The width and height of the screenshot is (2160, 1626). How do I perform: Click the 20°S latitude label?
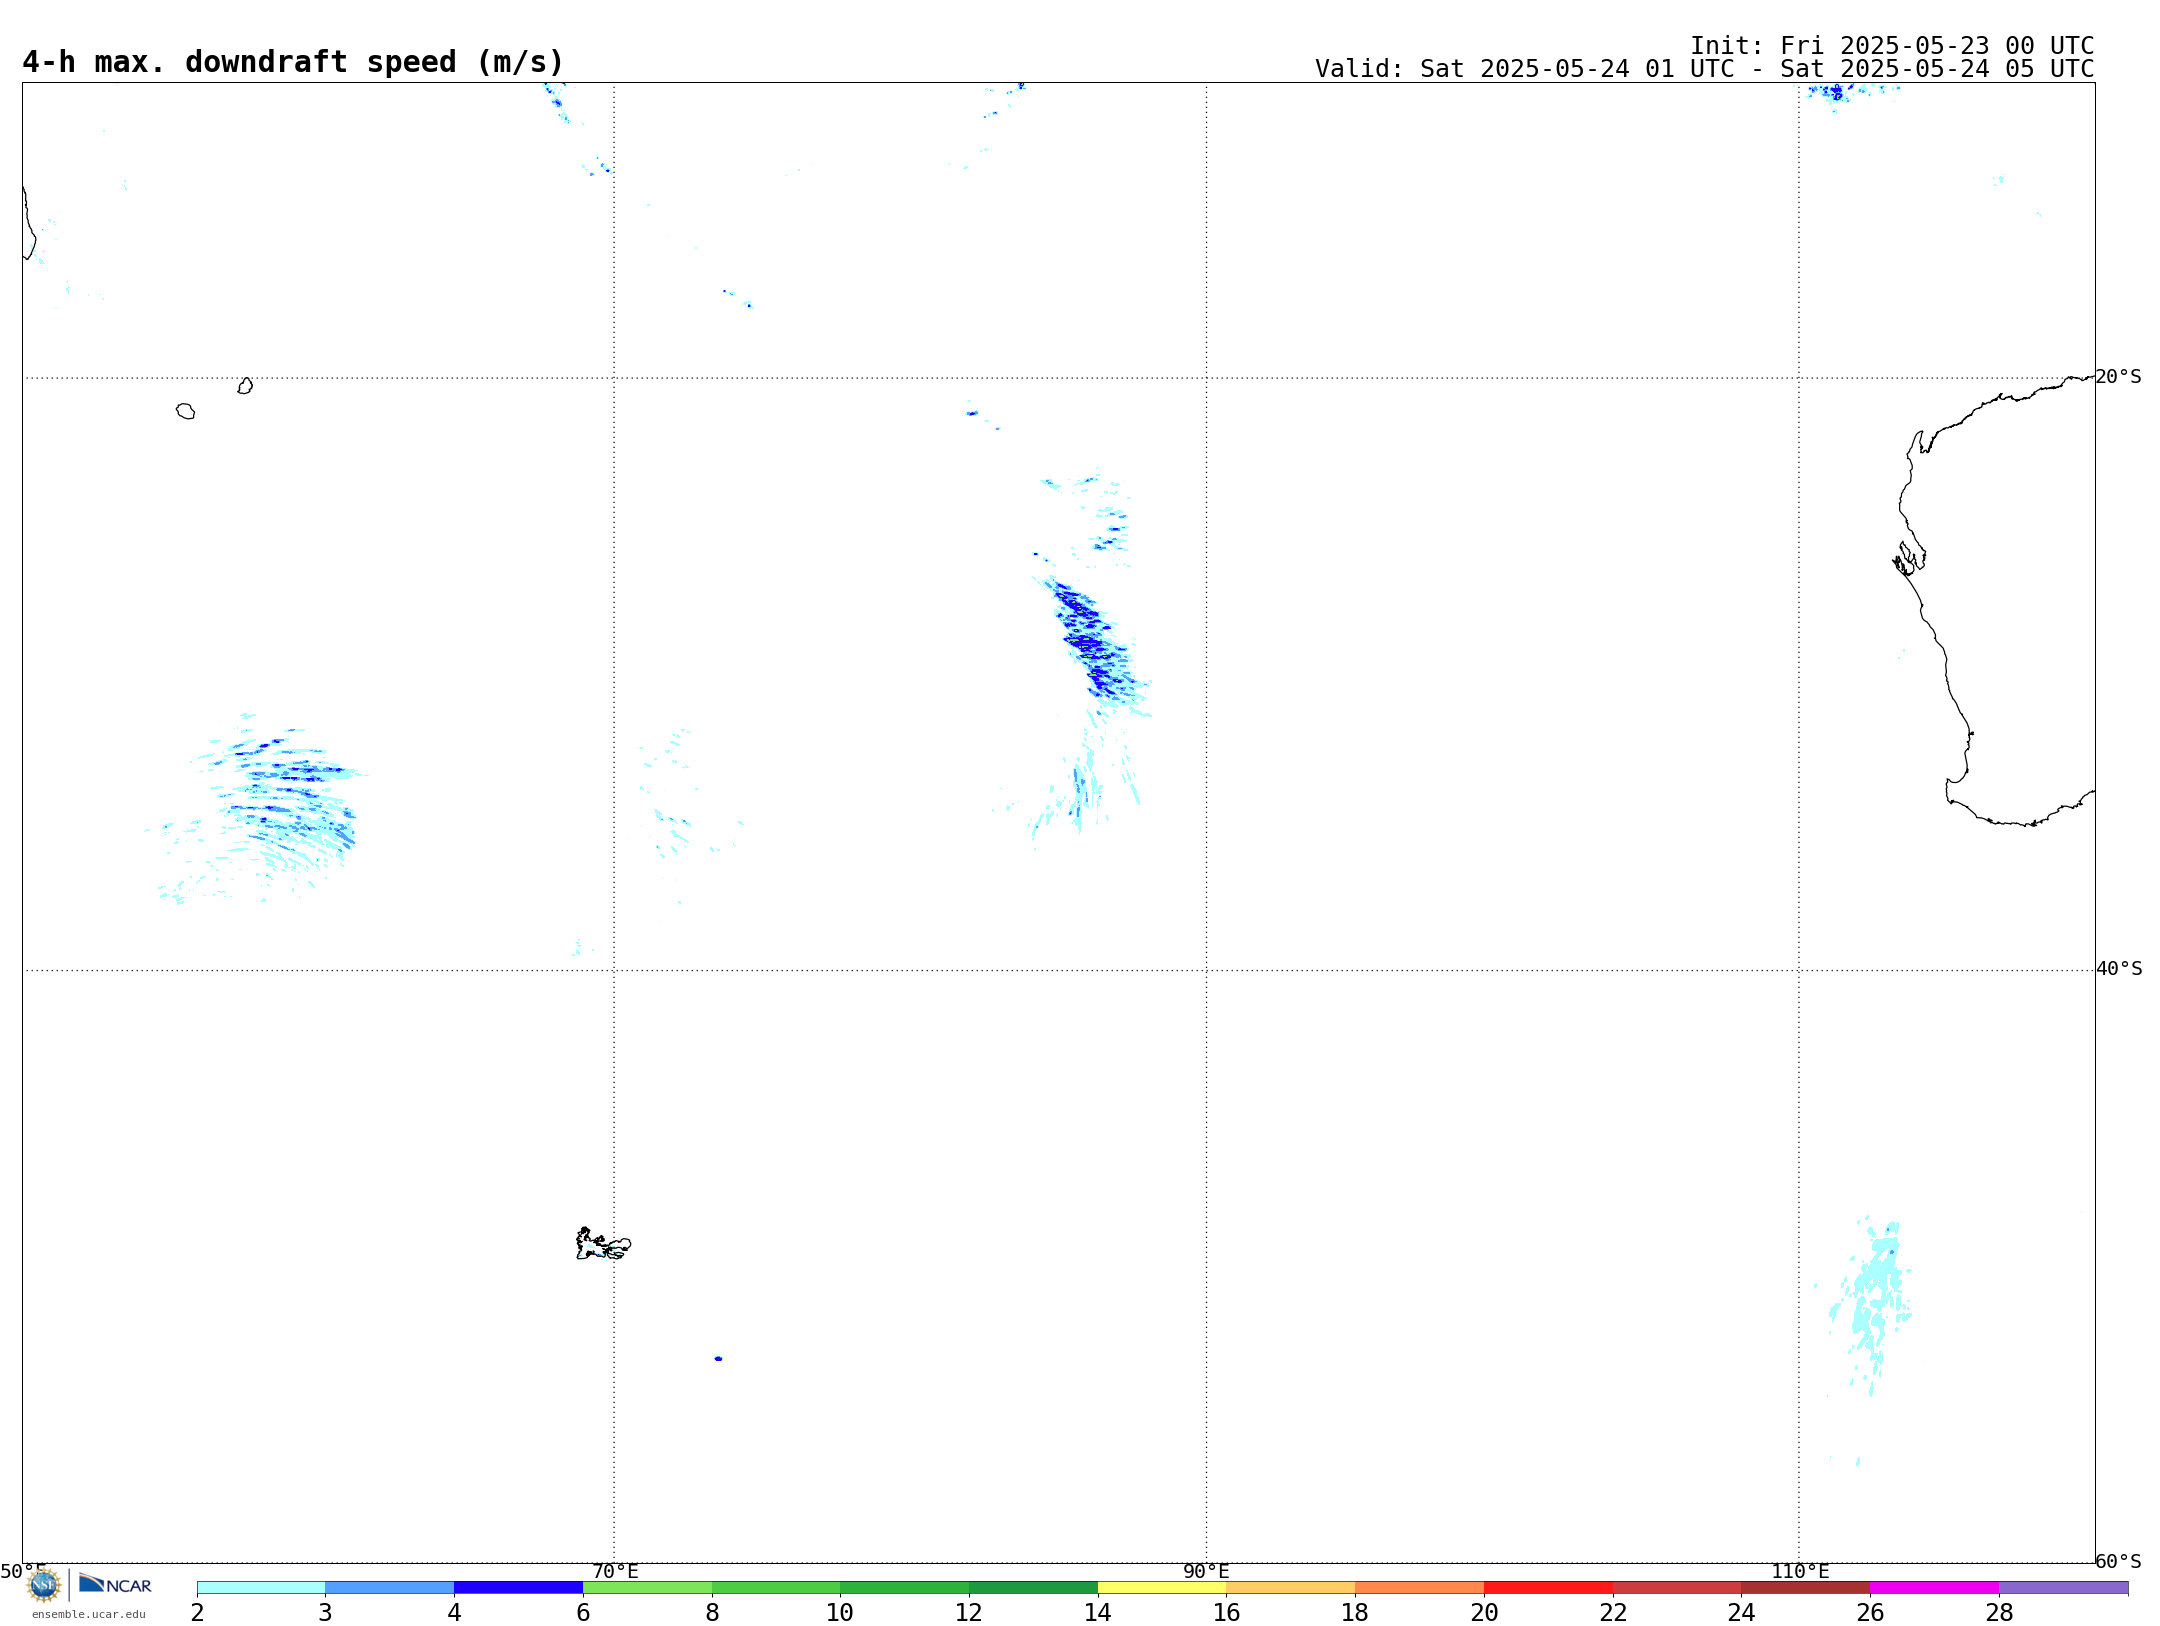coord(2119,377)
